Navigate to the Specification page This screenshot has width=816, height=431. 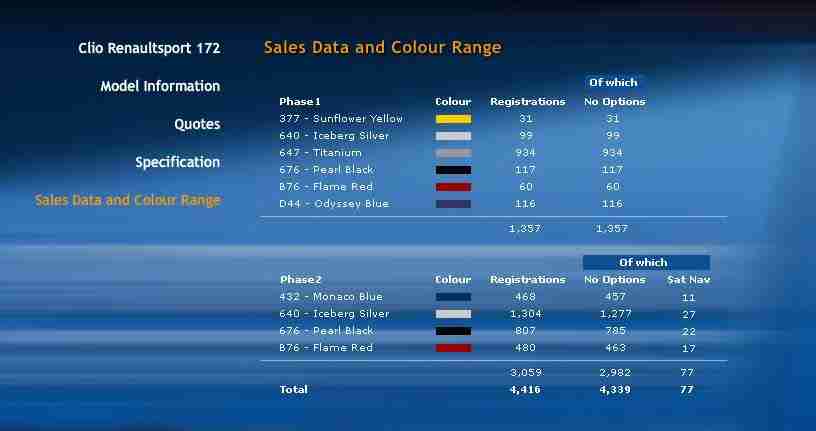tap(177, 162)
